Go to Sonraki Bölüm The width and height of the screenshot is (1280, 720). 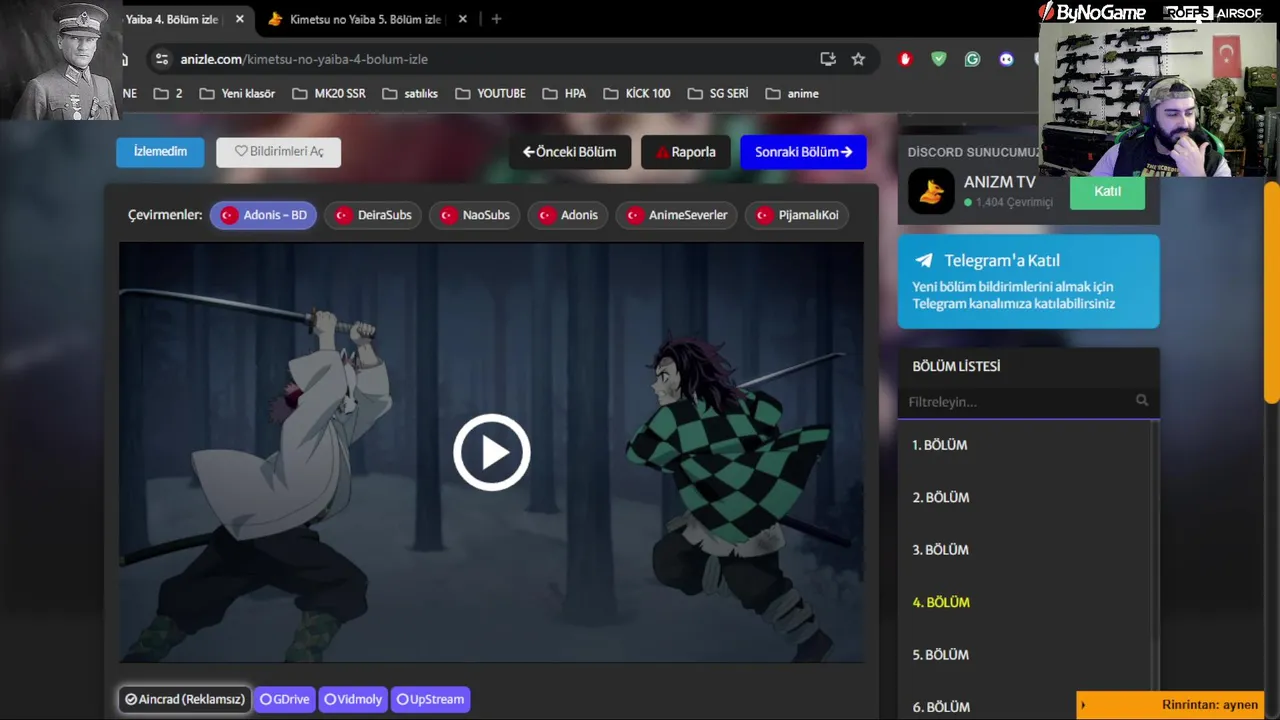pyautogui.click(x=803, y=152)
